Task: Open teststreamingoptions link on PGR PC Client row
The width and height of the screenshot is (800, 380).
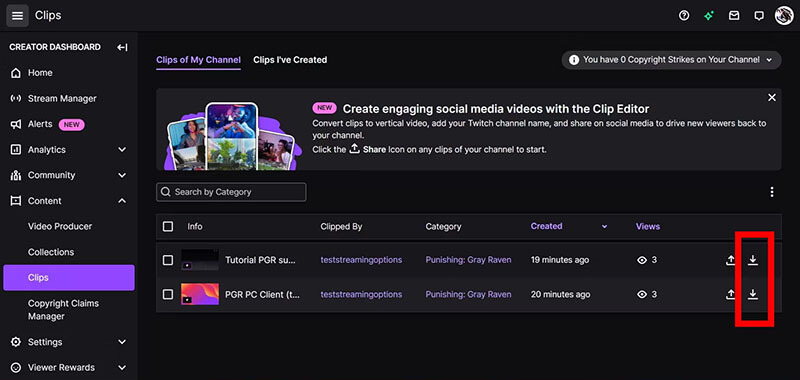Action: [361, 294]
